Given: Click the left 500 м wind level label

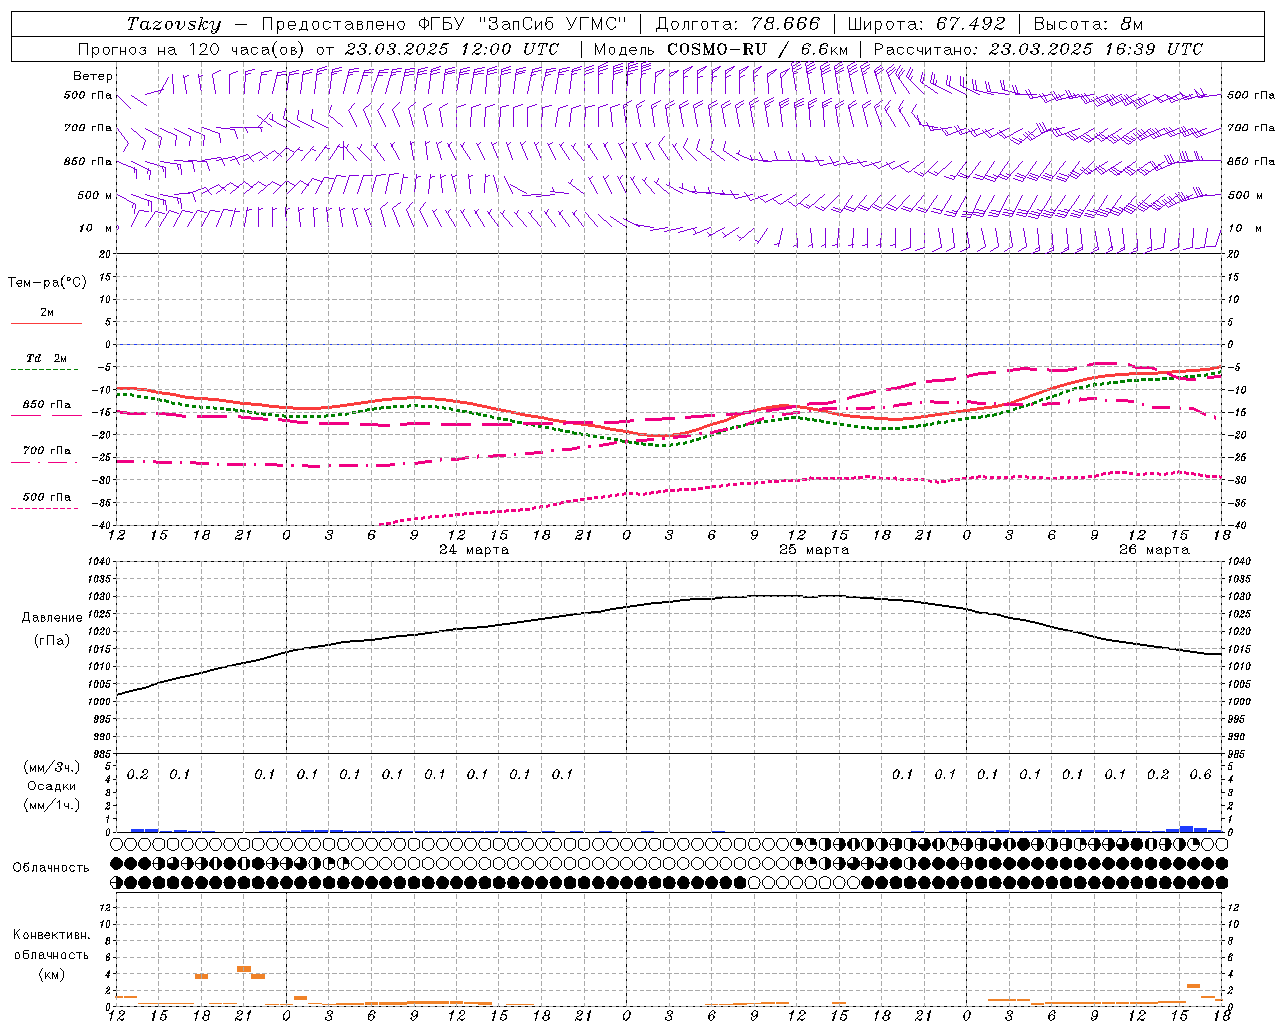Looking at the screenshot, I should tap(96, 195).
